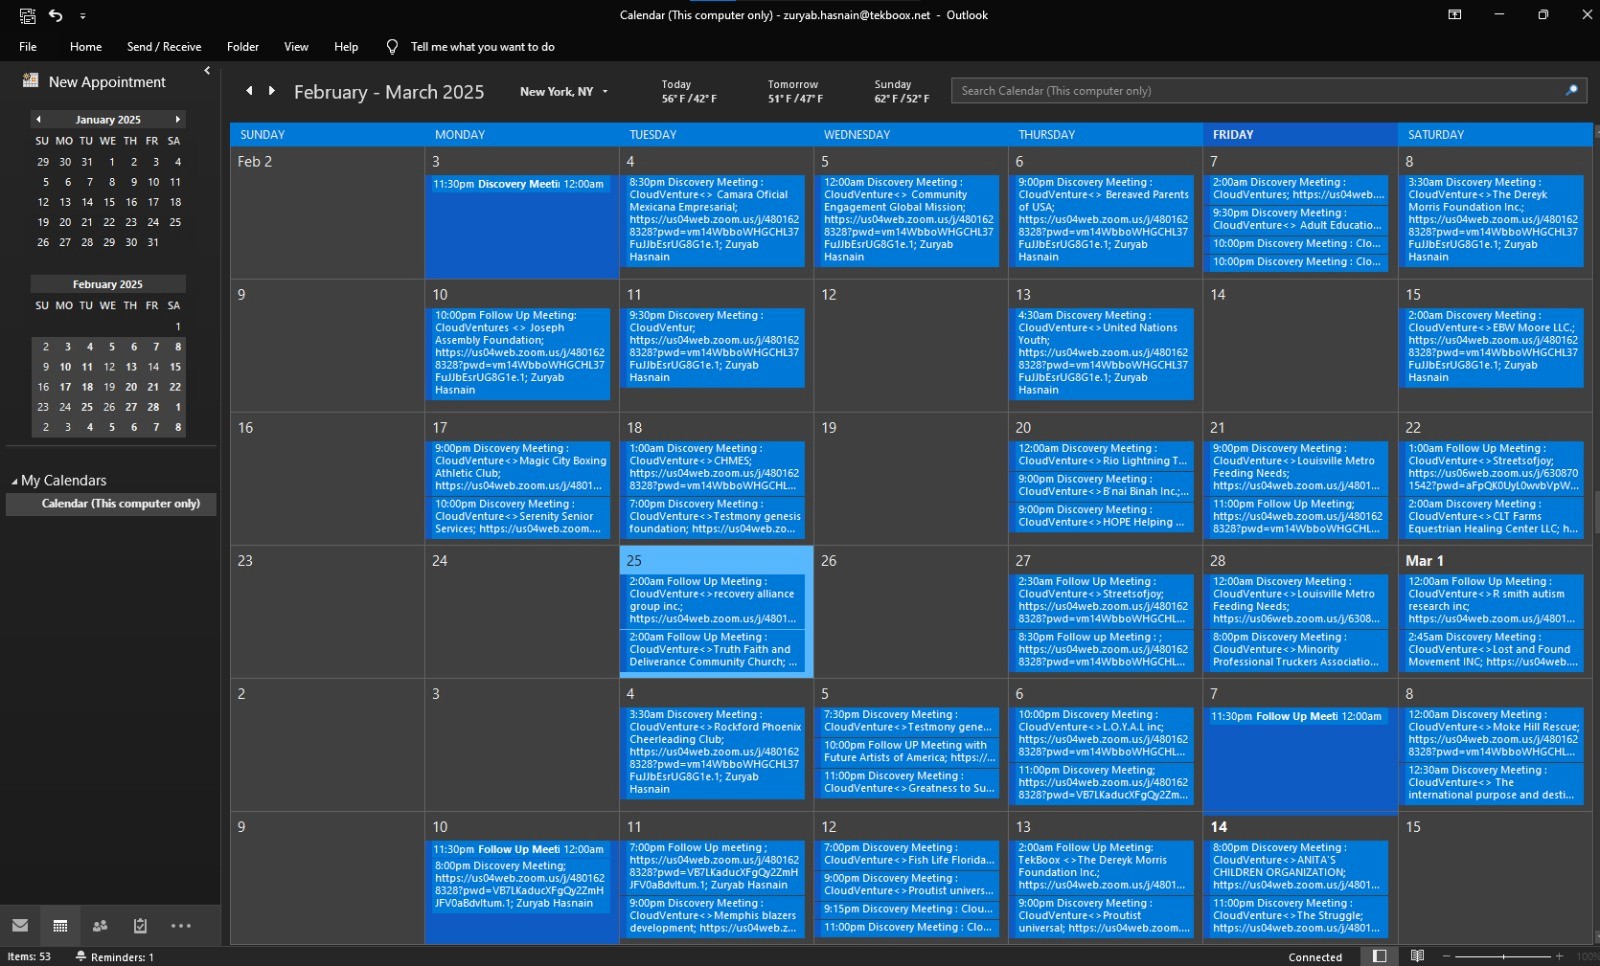This screenshot has height=966, width=1600.
Task: Select the Memphis blazers development meeting
Action: click(x=714, y=916)
